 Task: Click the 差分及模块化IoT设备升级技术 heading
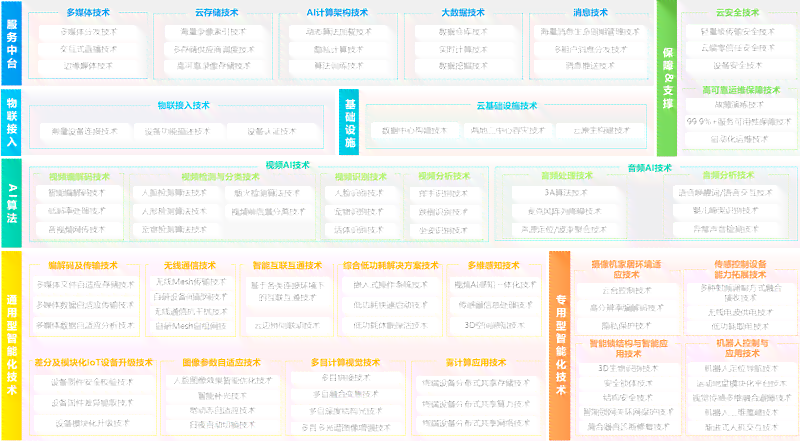click(93, 362)
